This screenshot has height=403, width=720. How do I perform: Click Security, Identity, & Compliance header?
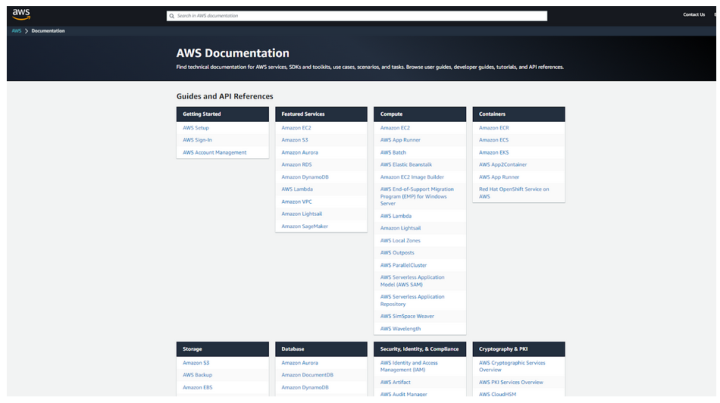coord(420,349)
